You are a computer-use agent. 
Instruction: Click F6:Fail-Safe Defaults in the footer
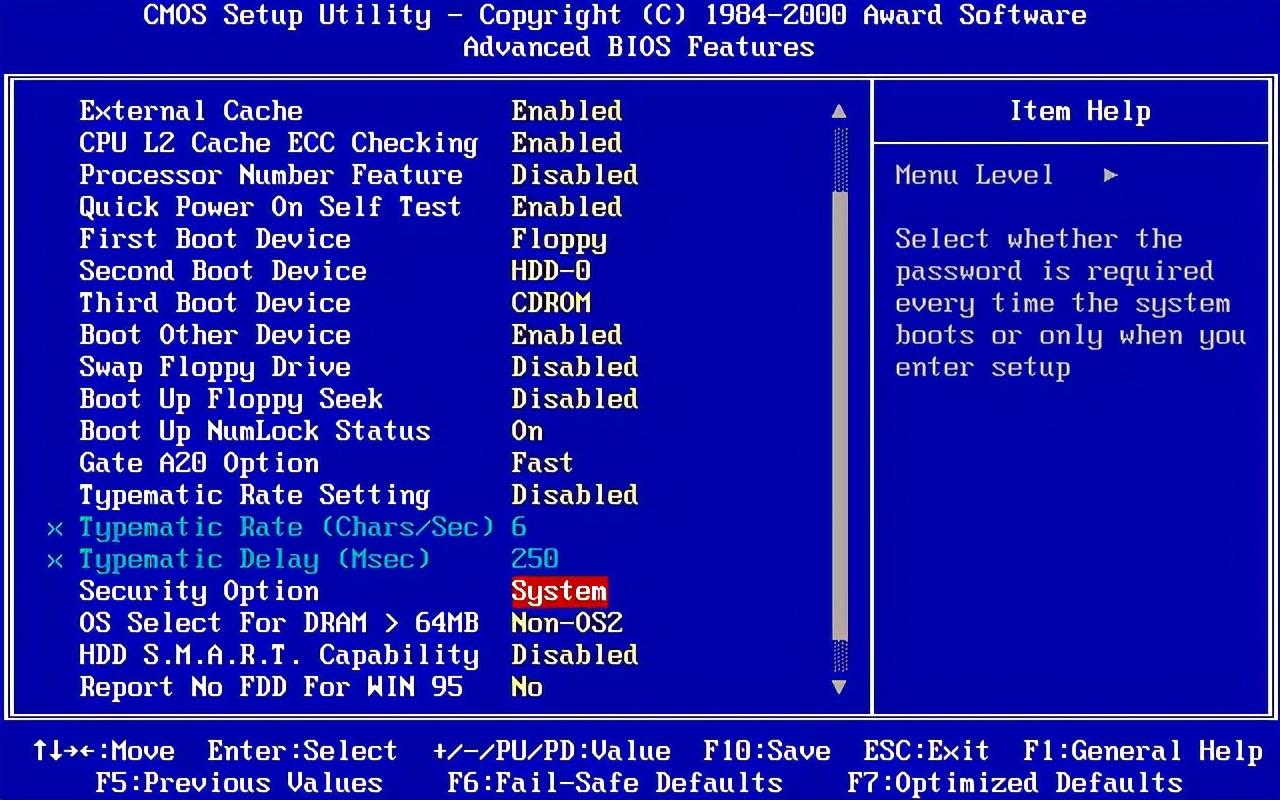coord(614,782)
